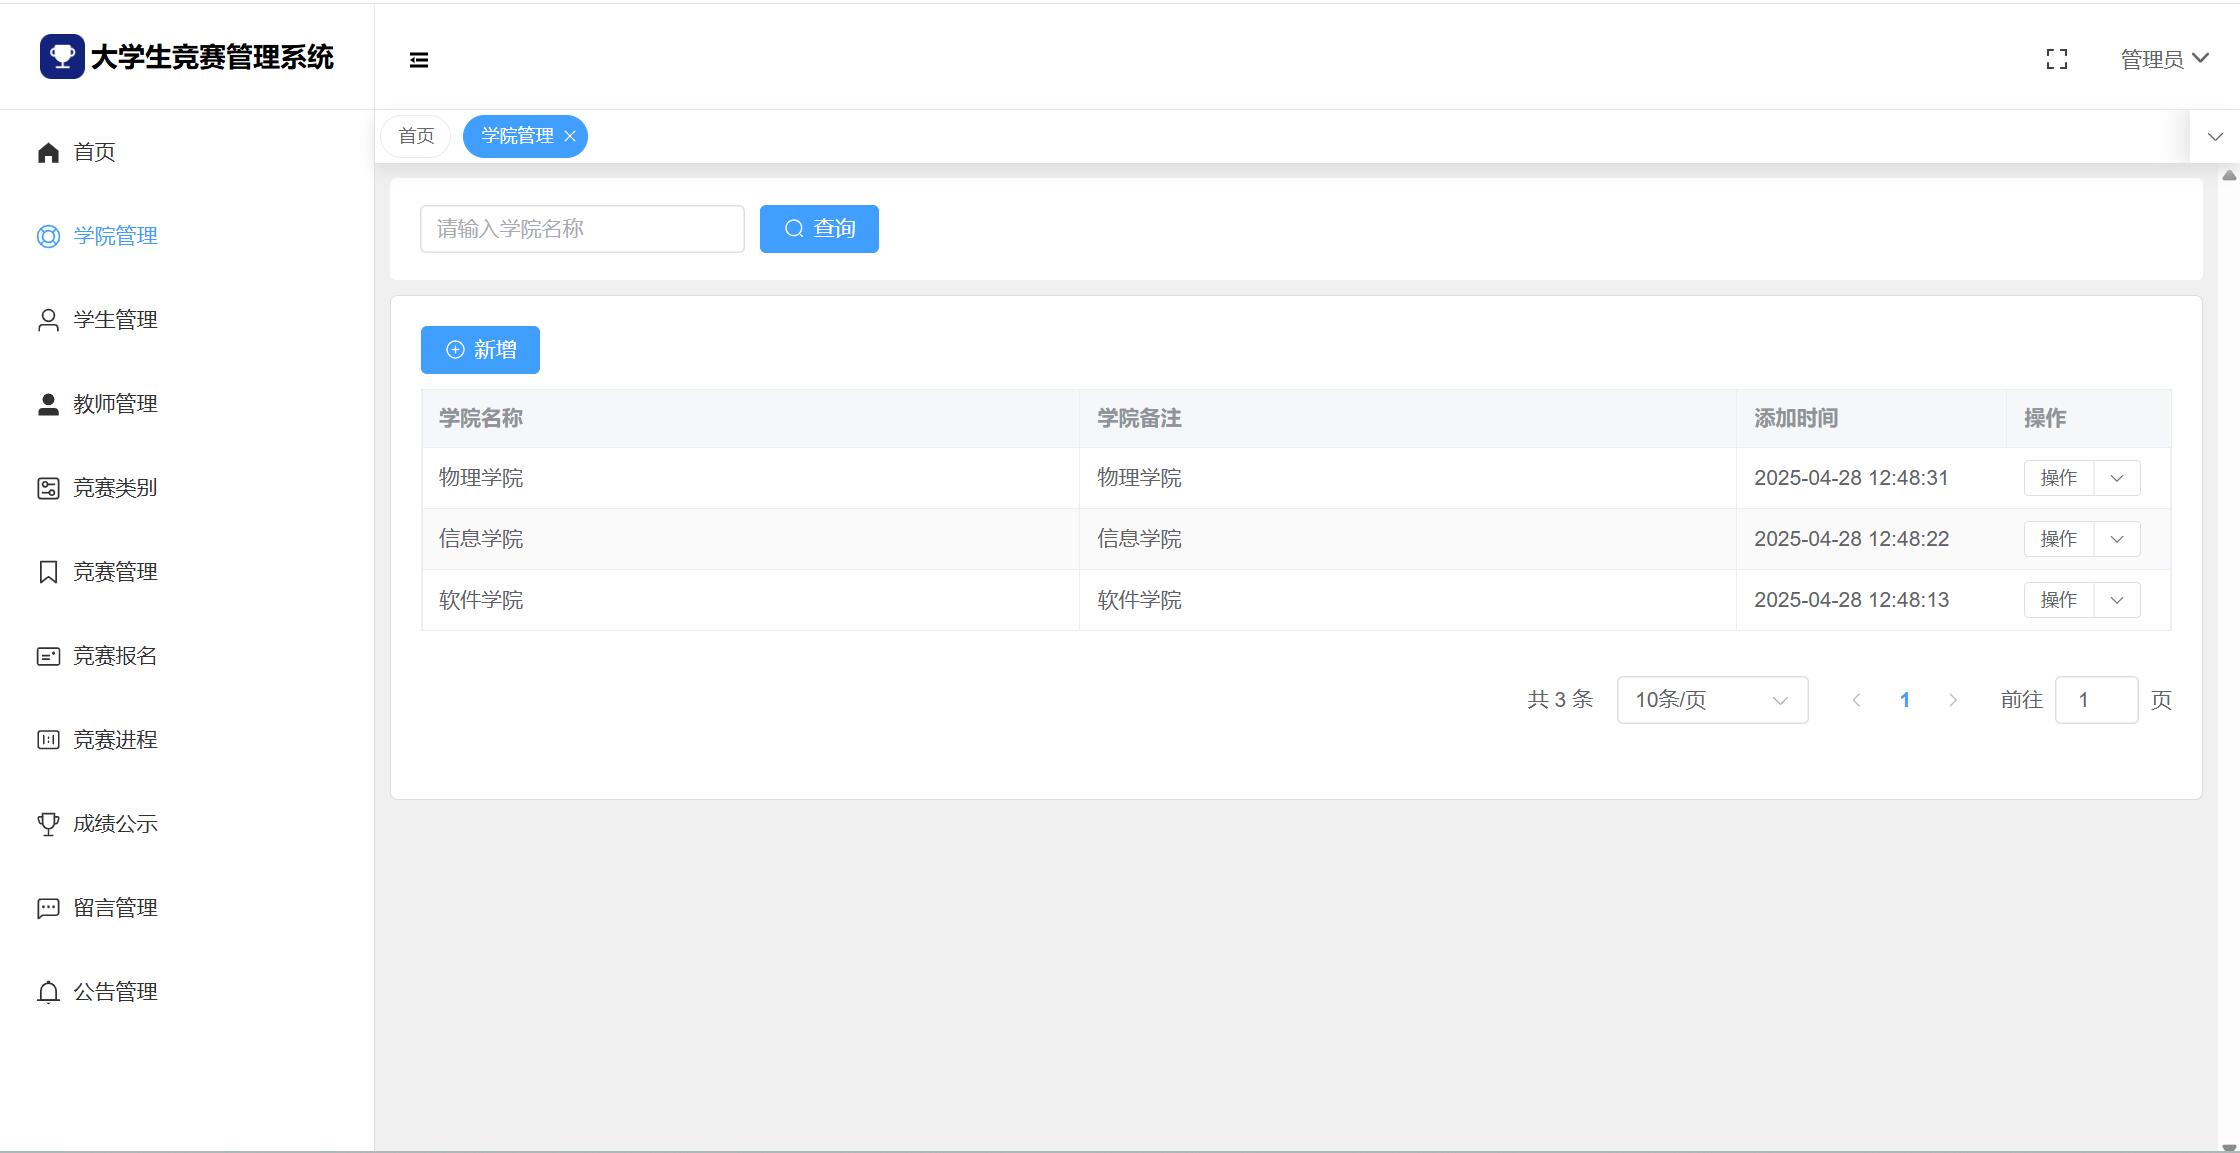Open 成绩公示 trophy menu item
Screen dimensions: 2240x1153
pyautogui.click(x=114, y=824)
